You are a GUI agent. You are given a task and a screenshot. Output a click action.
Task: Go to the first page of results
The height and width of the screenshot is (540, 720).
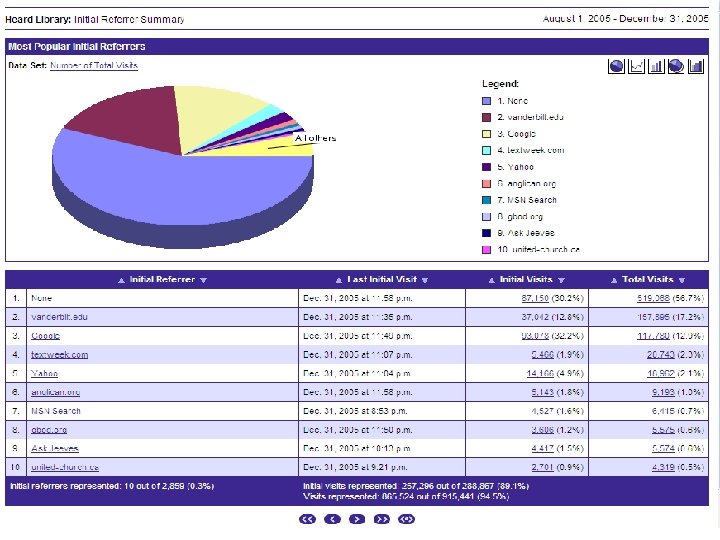[x=307, y=519]
